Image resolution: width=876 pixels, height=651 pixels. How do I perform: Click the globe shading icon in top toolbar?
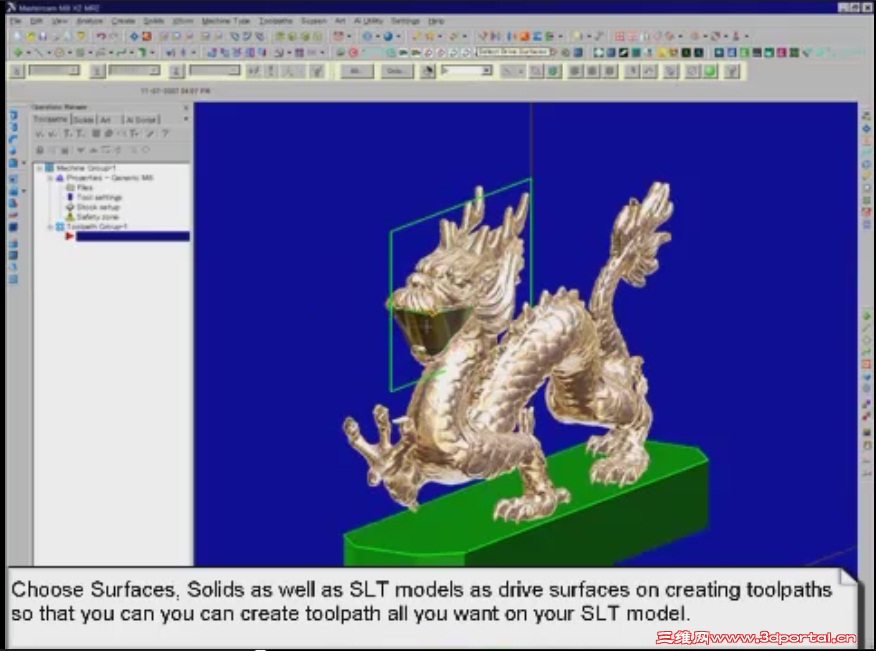pos(388,36)
